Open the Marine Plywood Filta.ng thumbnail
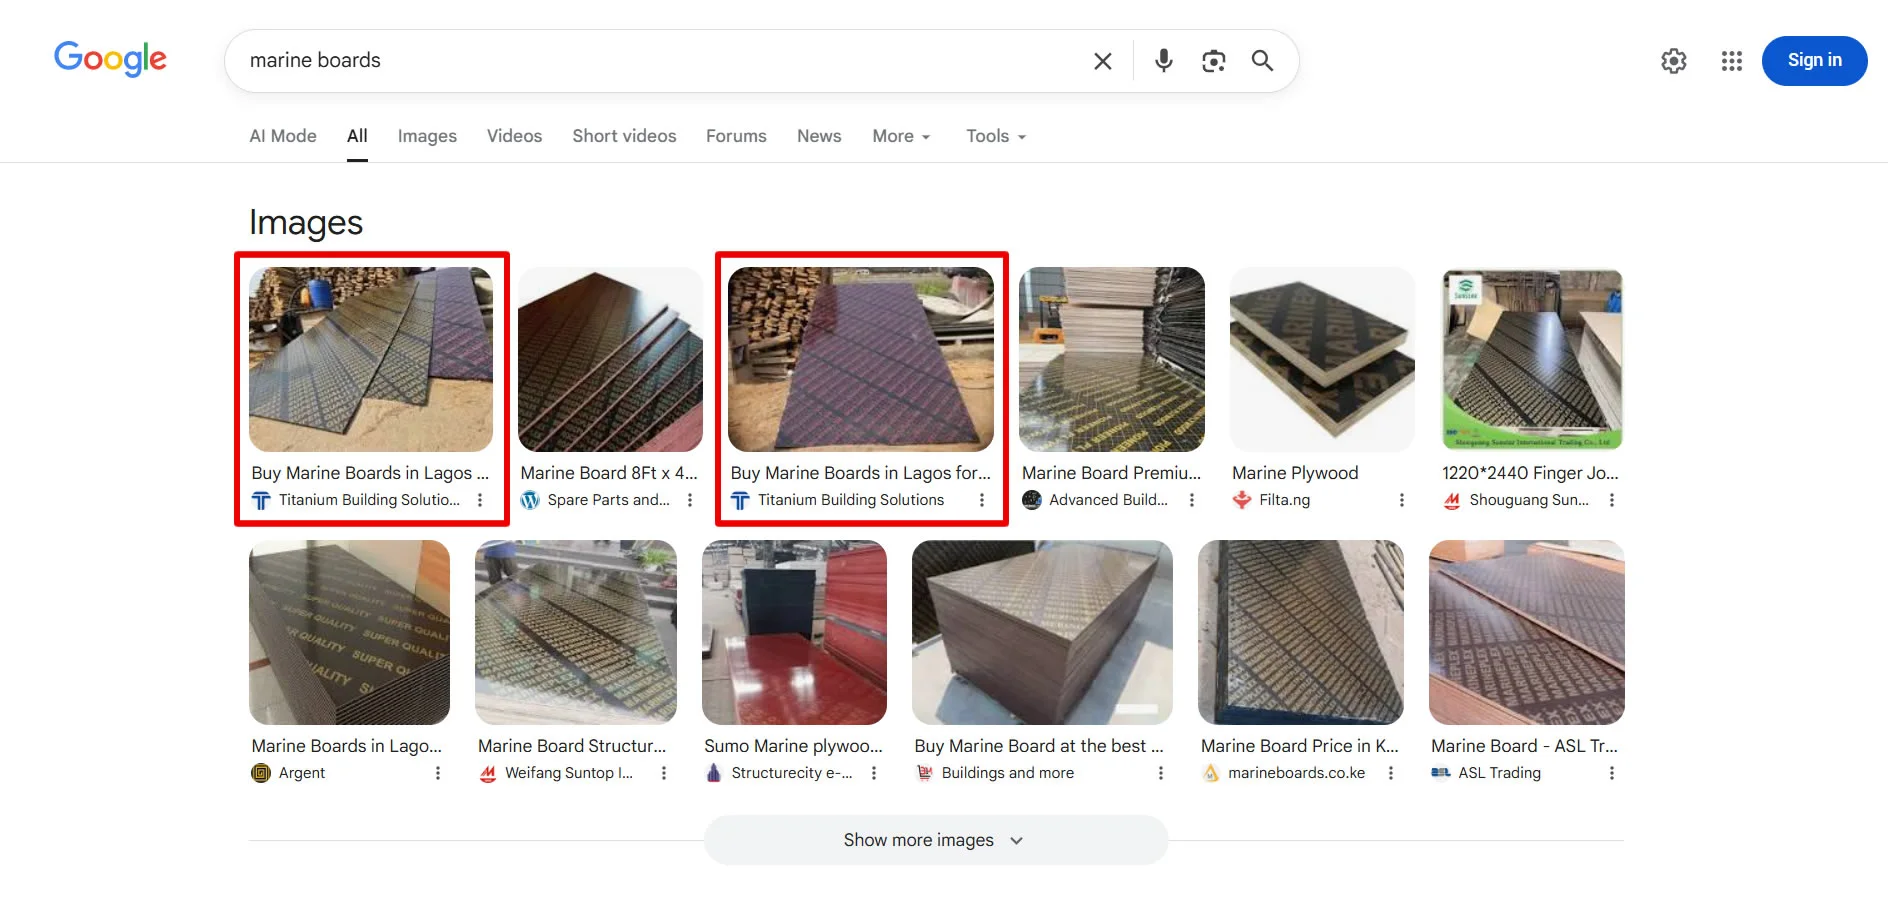Image resolution: width=1888 pixels, height=897 pixels. (x=1321, y=359)
